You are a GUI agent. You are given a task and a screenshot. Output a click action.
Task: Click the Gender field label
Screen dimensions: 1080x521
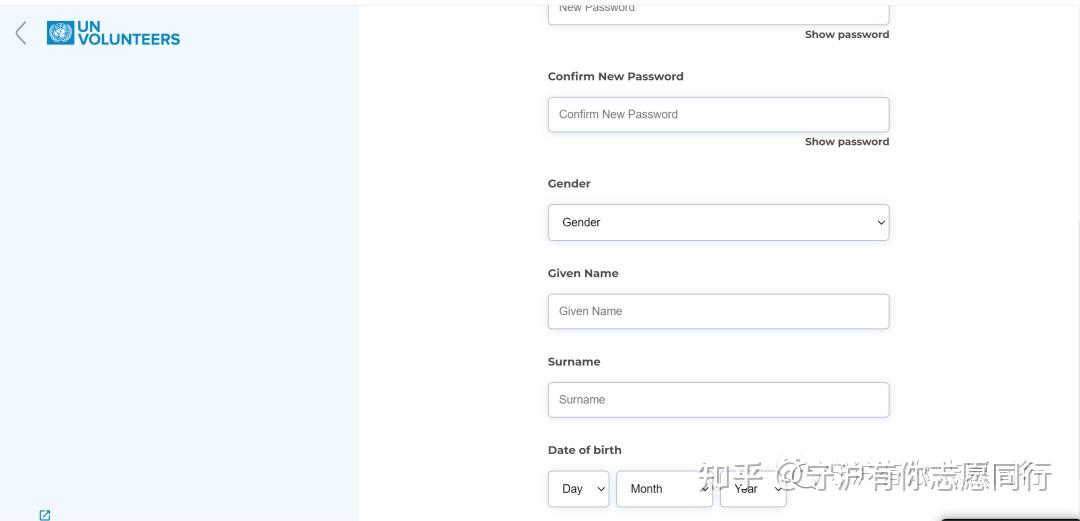pyautogui.click(x=569, y=184)
